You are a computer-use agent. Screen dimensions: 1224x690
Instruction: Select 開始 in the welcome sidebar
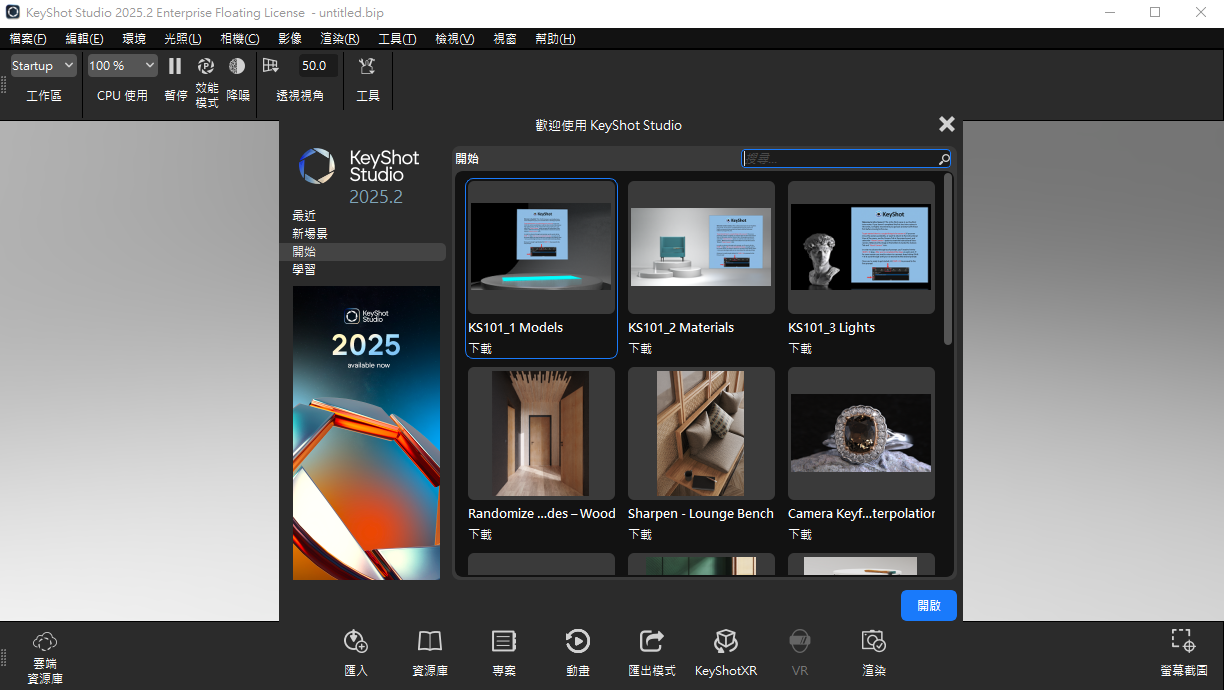coord(363,252)
